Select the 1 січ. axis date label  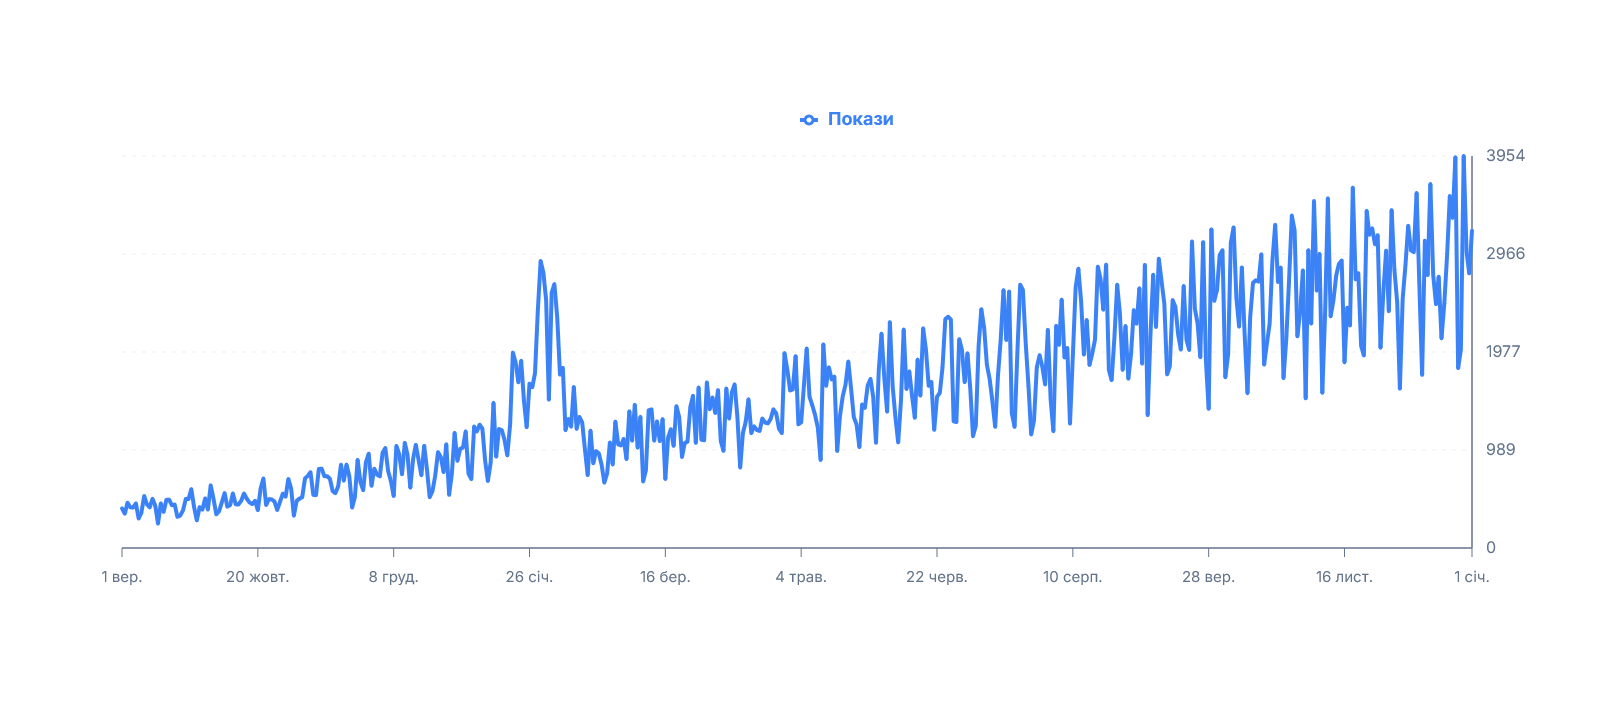click(1472, 577)
